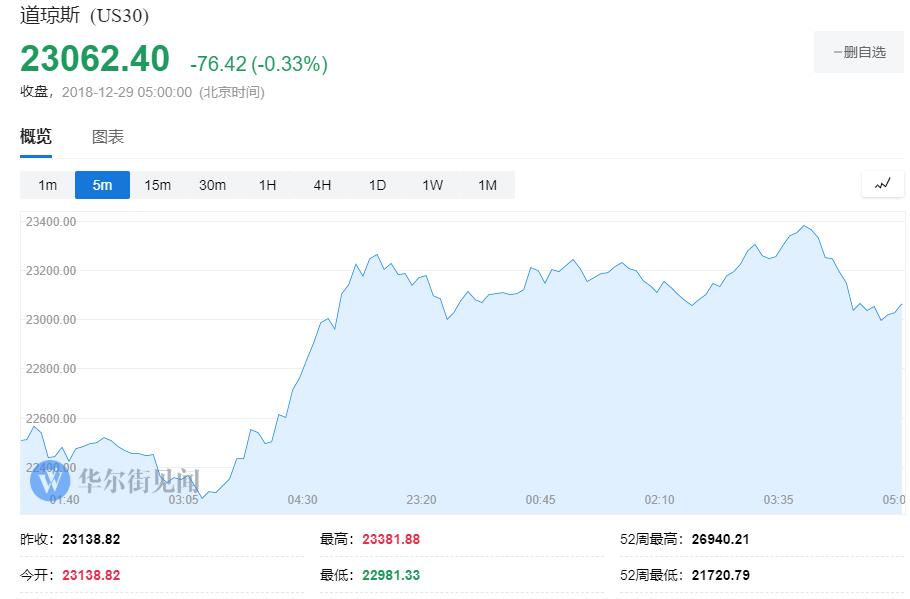Select the 5m interval button
Viewport: 910px width, 599px height.
click(x=102, y=185)
